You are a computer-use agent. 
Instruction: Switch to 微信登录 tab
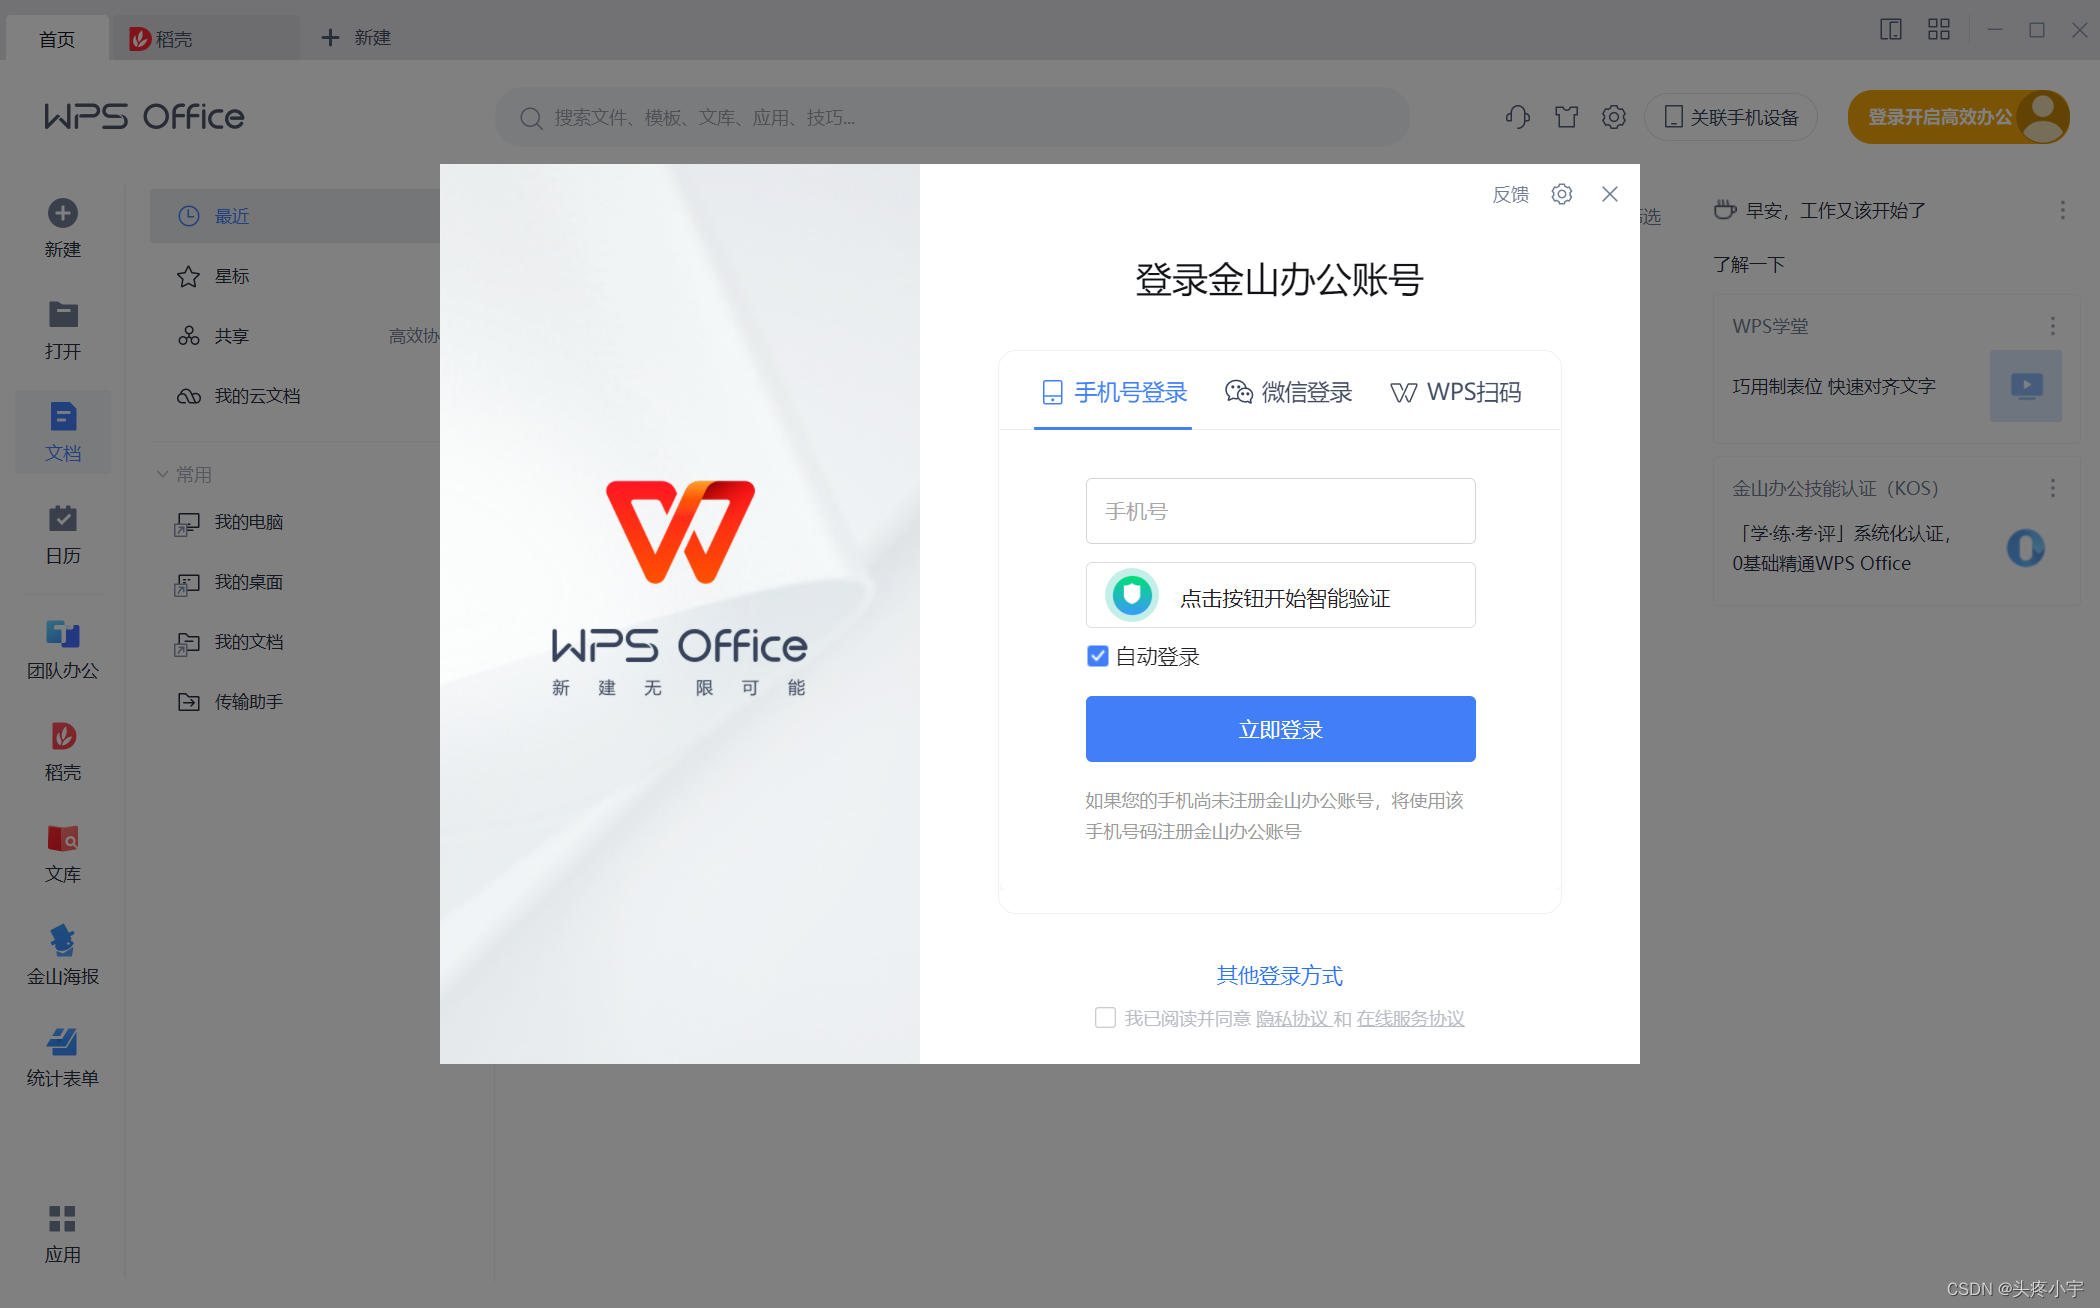click(1288, 392)
